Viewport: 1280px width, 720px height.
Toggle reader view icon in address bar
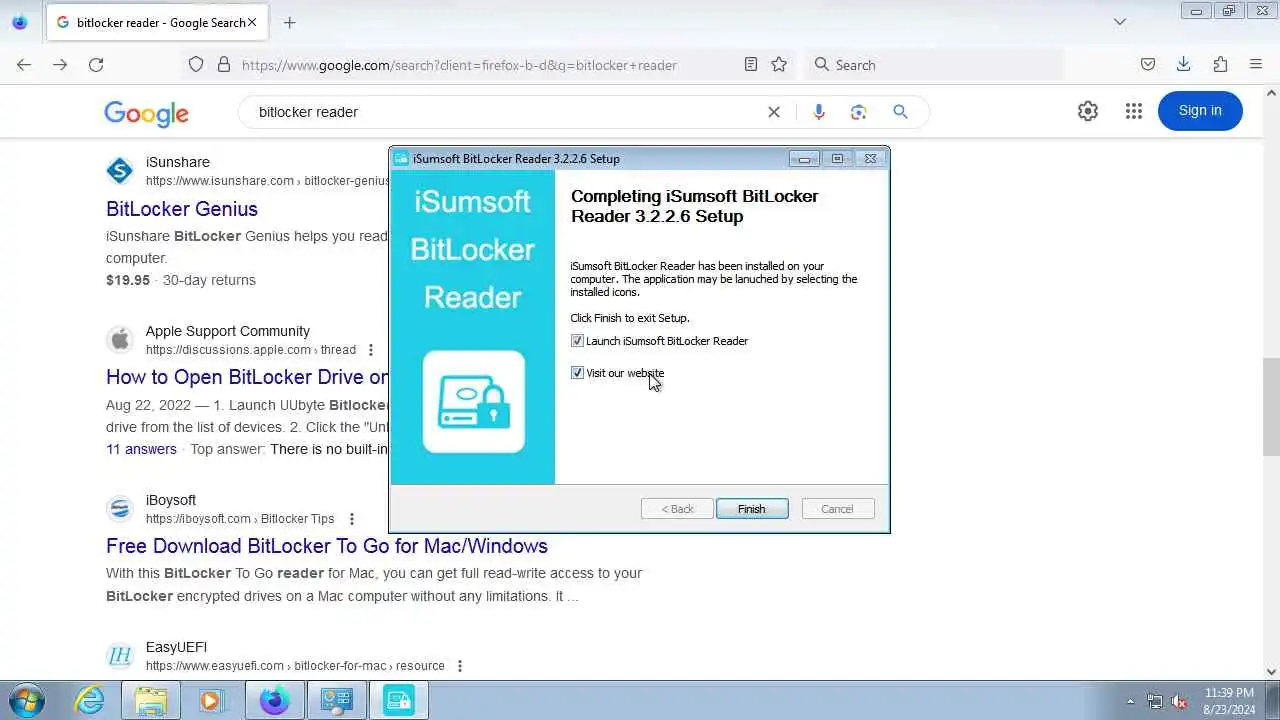click(x=751, y=64)
